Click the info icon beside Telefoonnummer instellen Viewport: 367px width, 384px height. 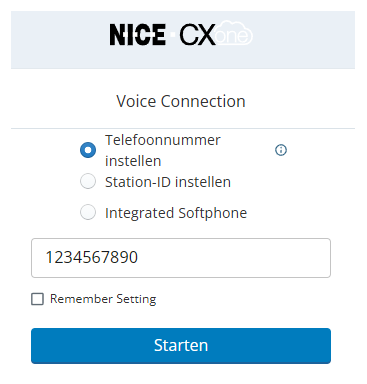[x=281, y=150]
